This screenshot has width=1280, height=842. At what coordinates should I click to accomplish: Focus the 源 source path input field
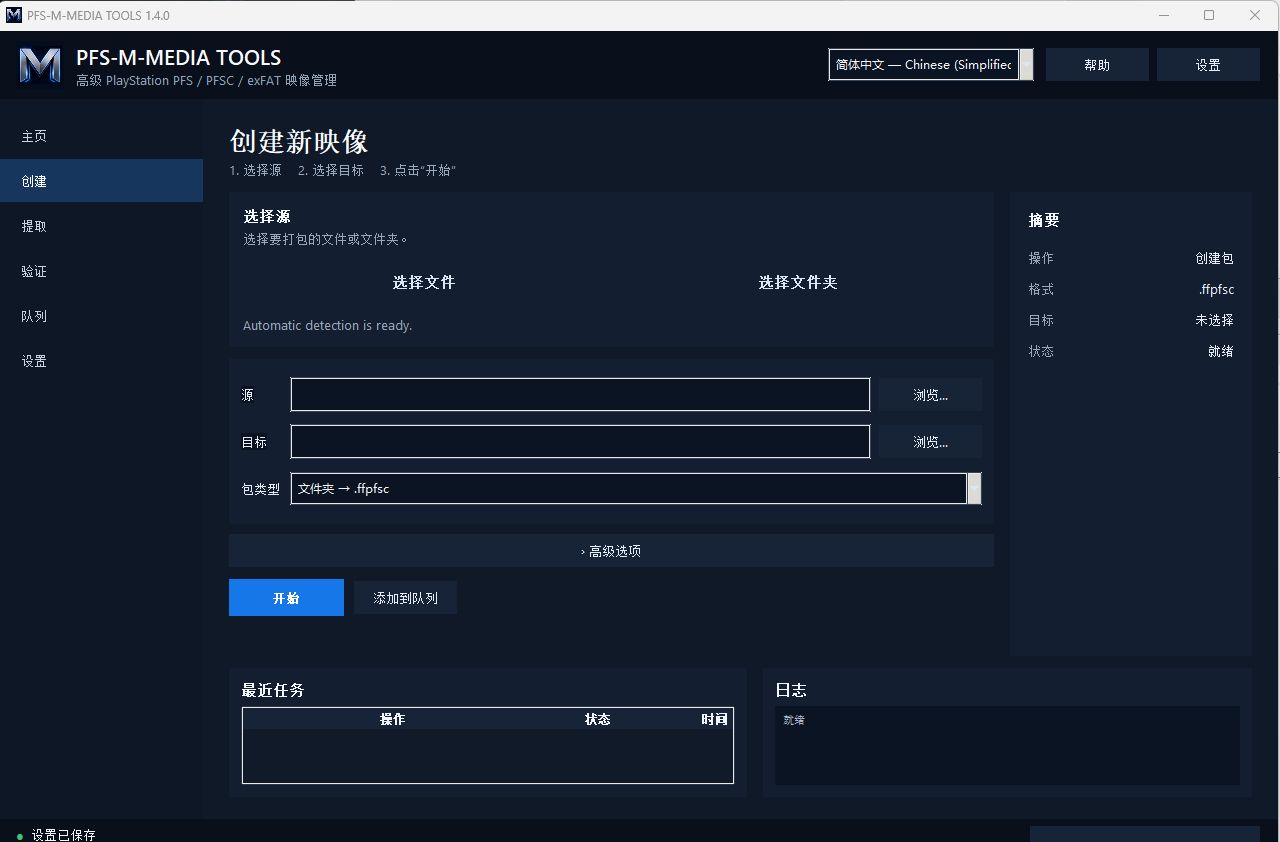click(580, 395)
